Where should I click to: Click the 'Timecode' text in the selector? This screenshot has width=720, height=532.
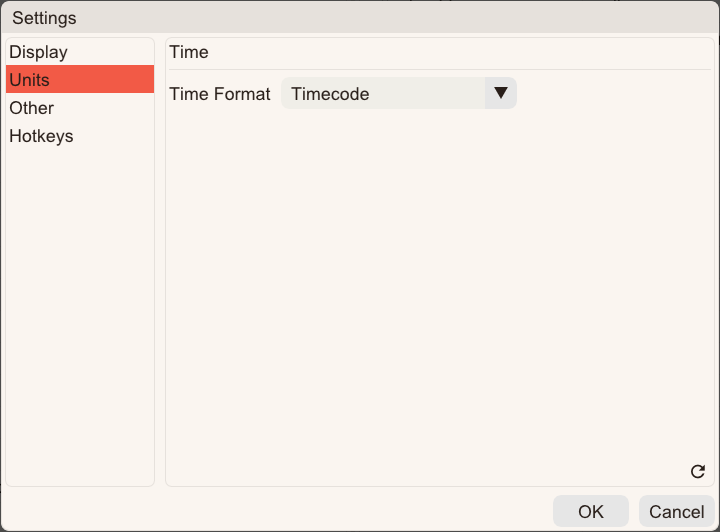(330, 94)
